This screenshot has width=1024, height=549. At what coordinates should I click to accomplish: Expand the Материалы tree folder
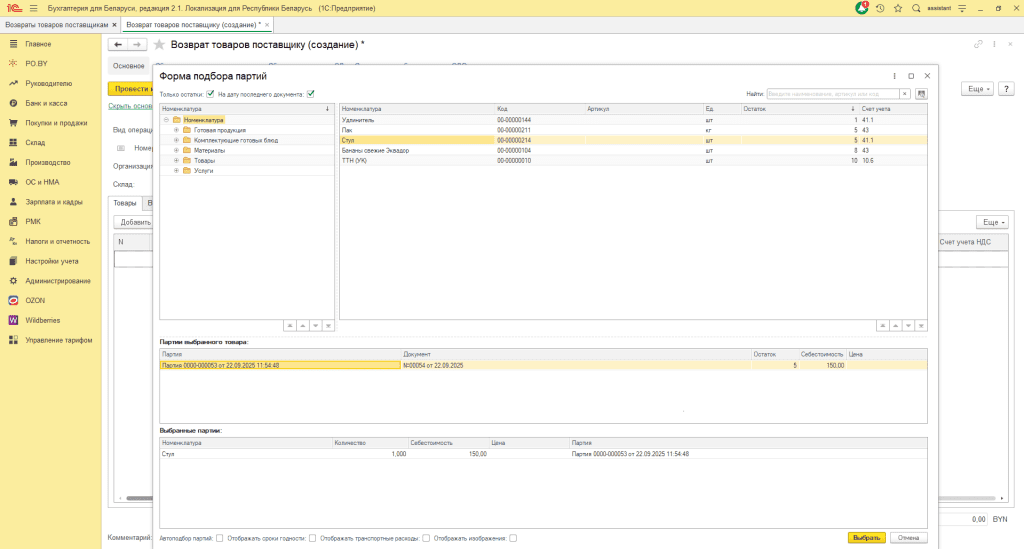coord(176,150)
